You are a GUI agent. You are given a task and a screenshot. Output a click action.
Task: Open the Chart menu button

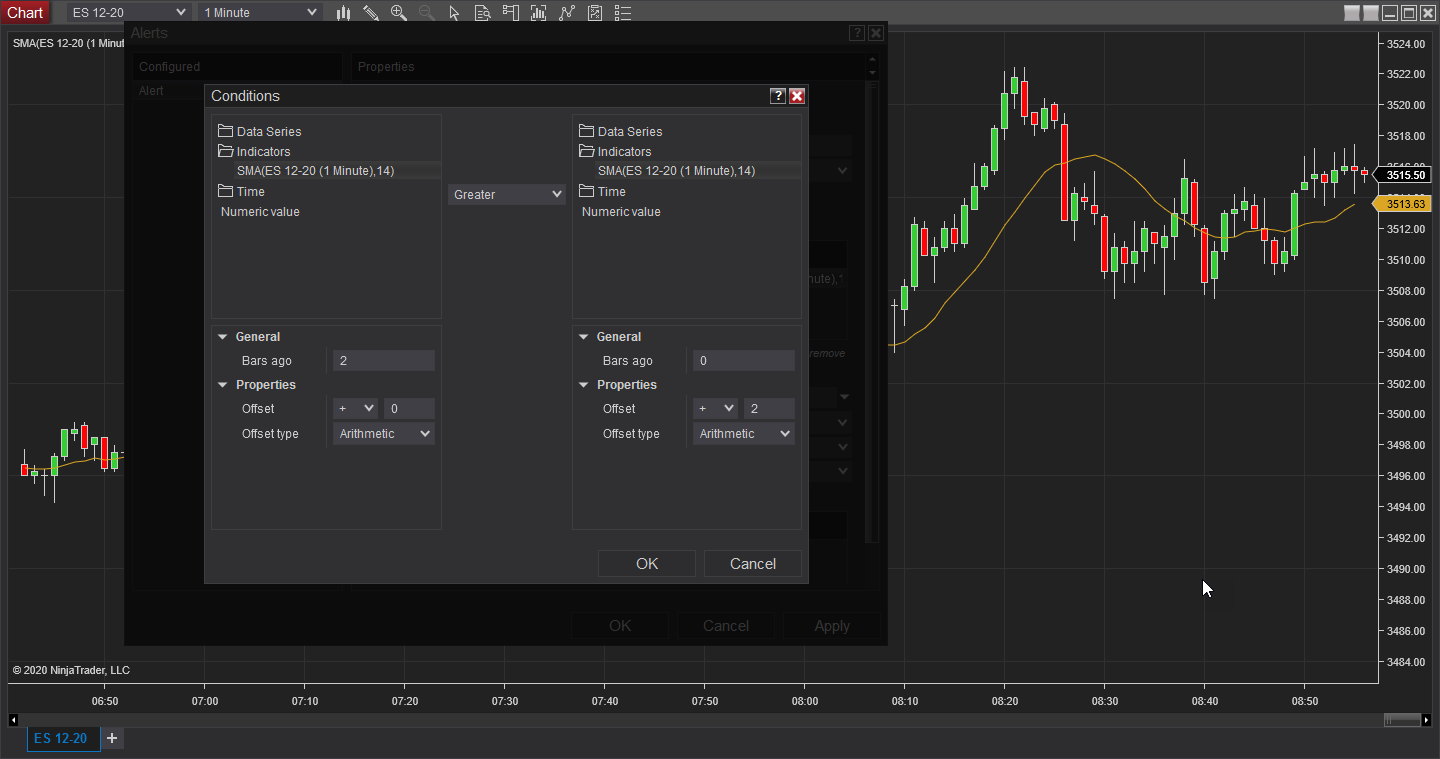(x=25, y=13)
